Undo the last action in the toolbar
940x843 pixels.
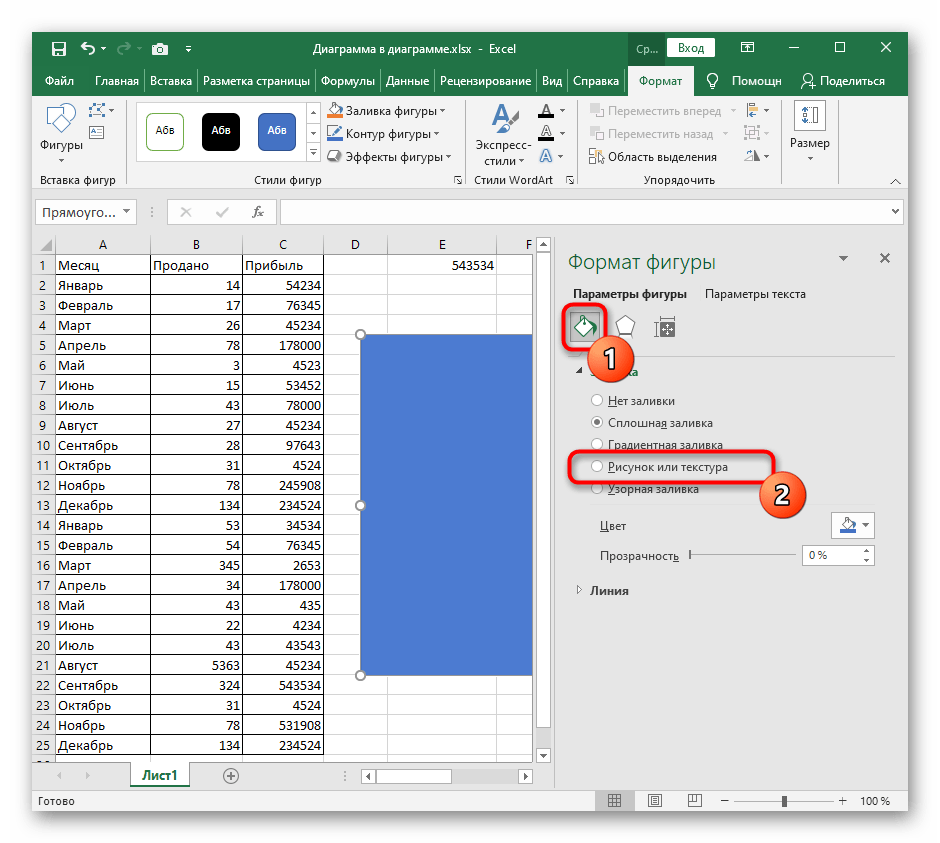coord(88,48)
